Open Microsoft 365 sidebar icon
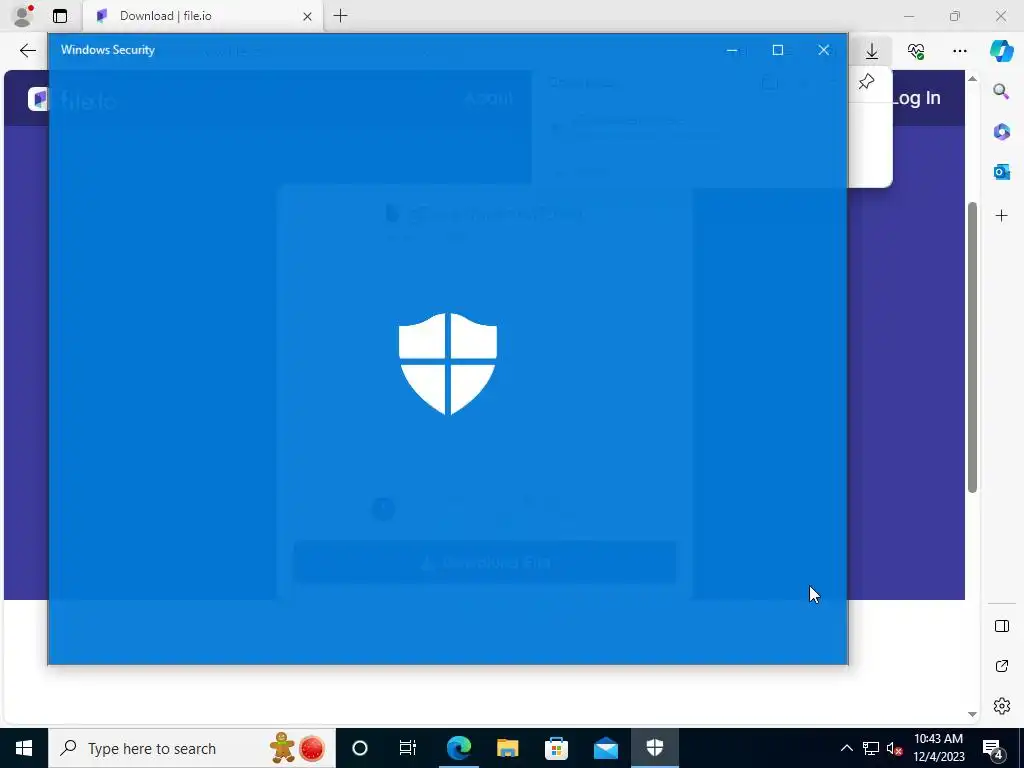Screen dimensions: 1024x768 tap(1001, 131)
